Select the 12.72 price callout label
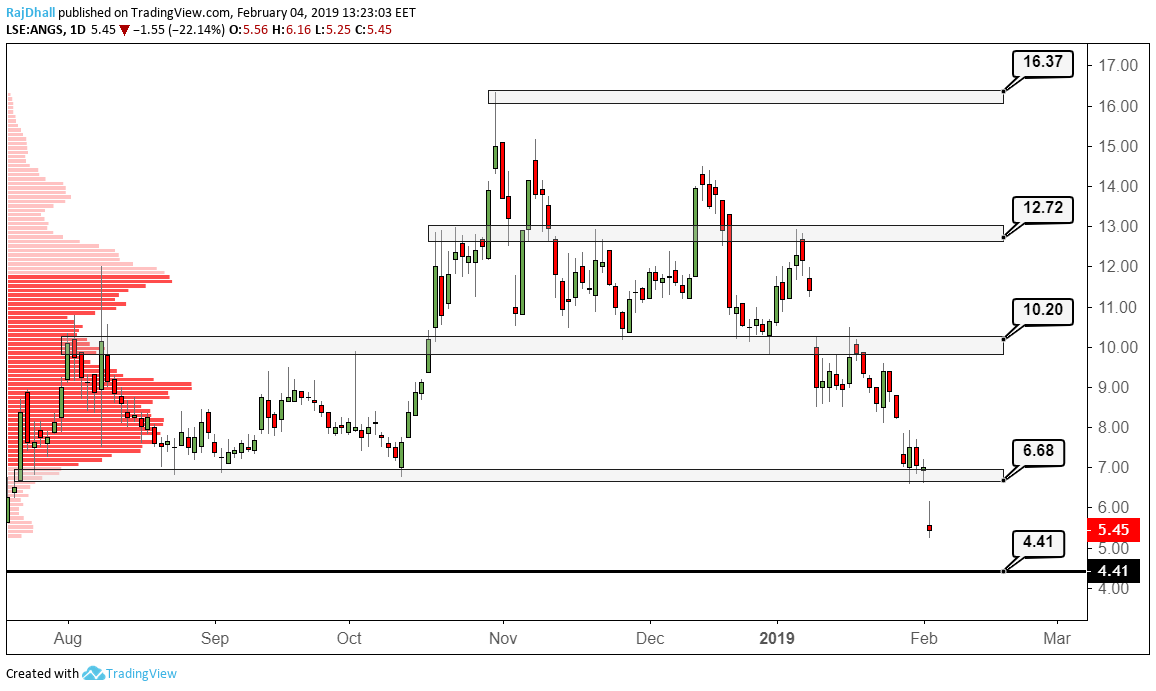1156x691 pixels. [x=1042, y=209]
